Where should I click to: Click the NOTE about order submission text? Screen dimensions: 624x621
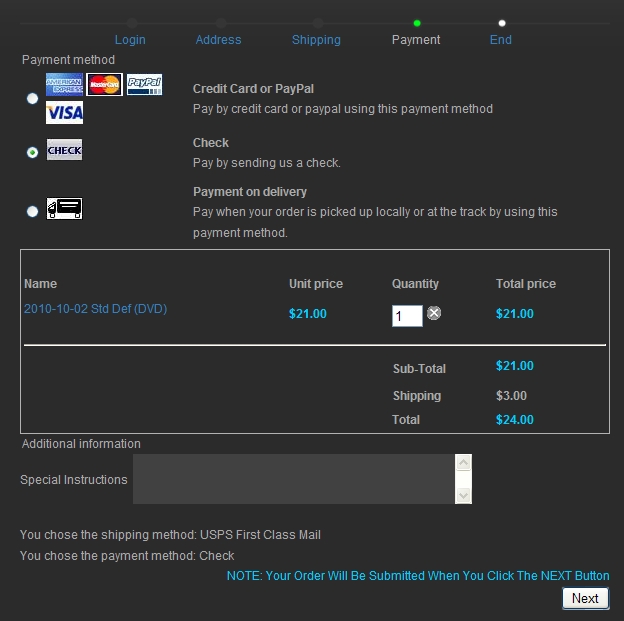pos(418,576)
